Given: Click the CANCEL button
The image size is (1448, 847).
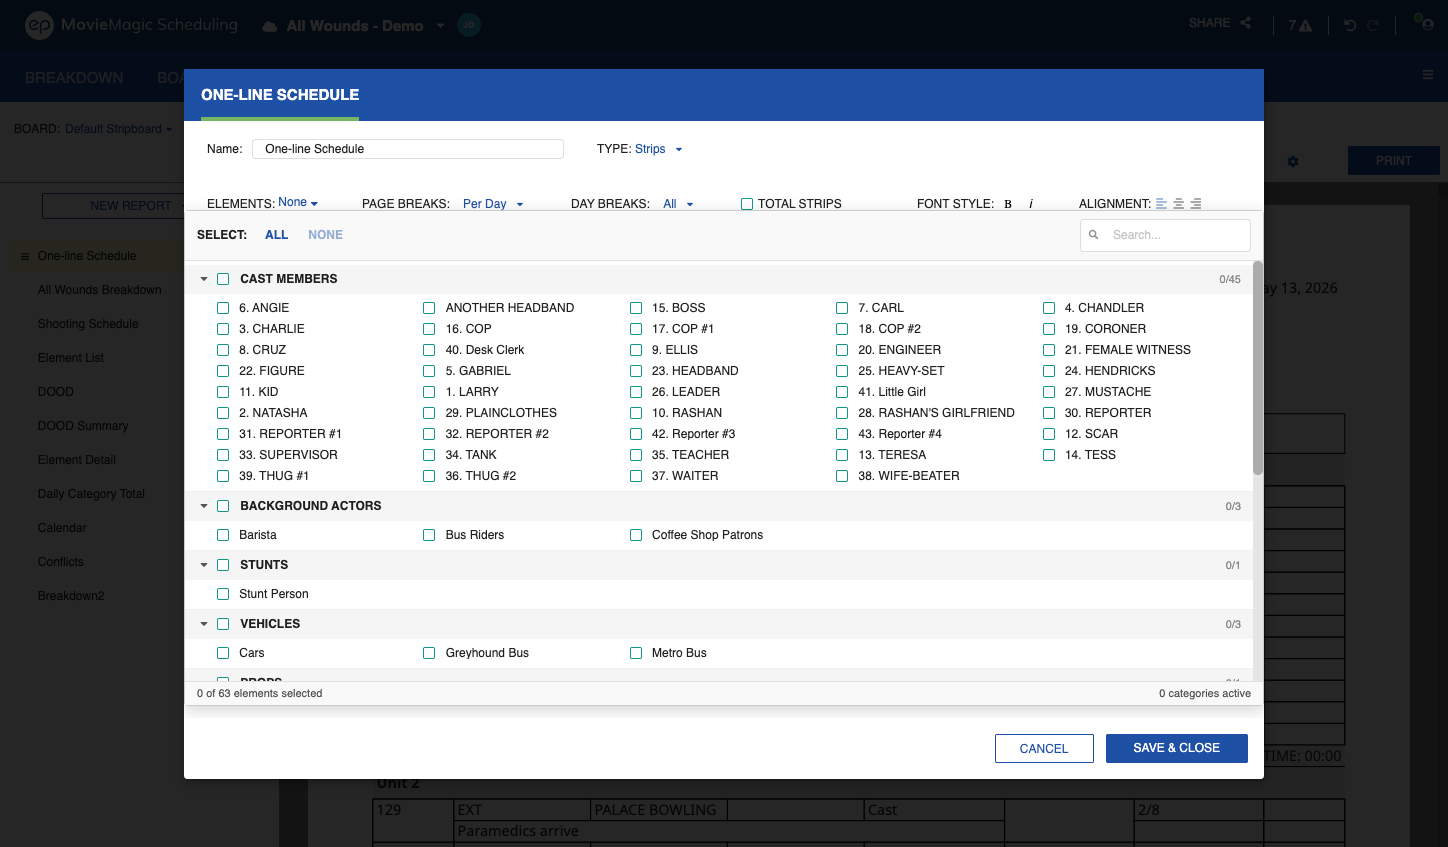Looking at the screenshot, I should (x=1044, y=748).
